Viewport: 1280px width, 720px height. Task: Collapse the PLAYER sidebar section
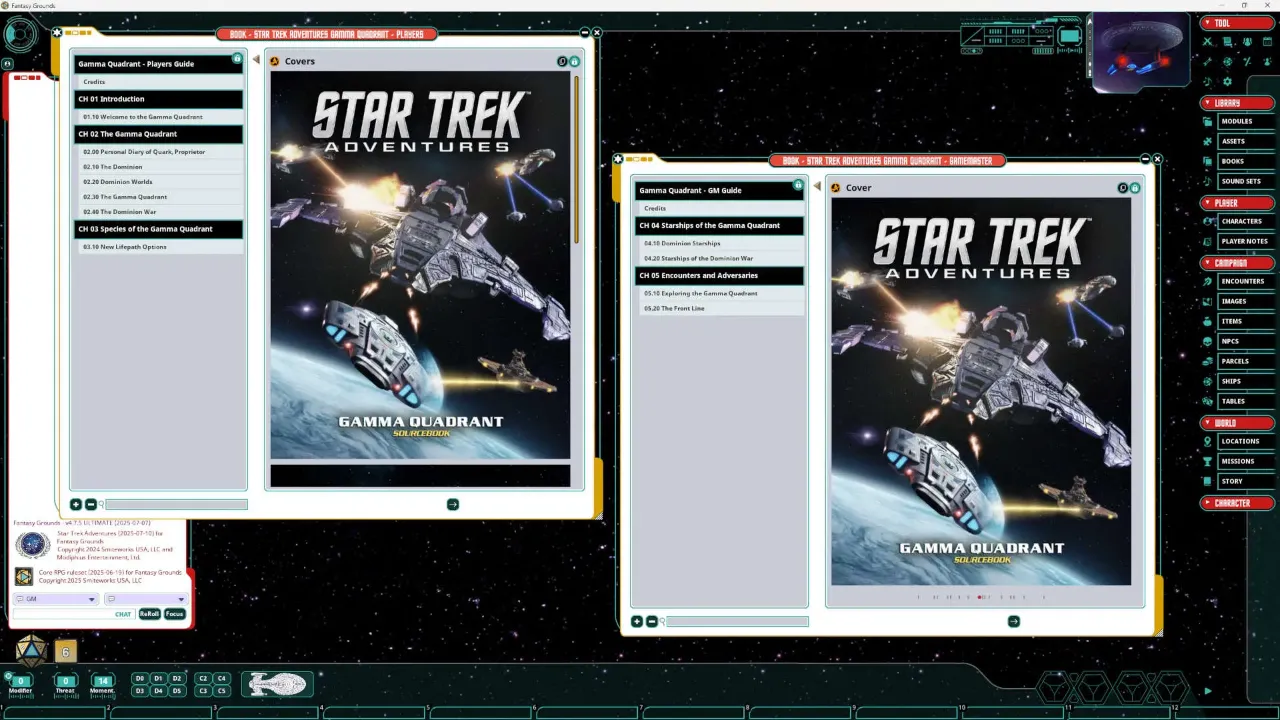click(x=1236, y=203)
